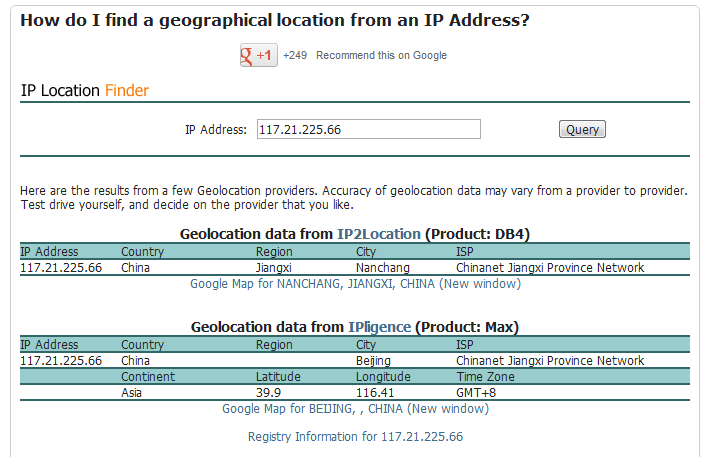Viewport: 702px width, 457px height.
Task: Open Google Map for BEIJING, CHINA
Action: (355, 409)
